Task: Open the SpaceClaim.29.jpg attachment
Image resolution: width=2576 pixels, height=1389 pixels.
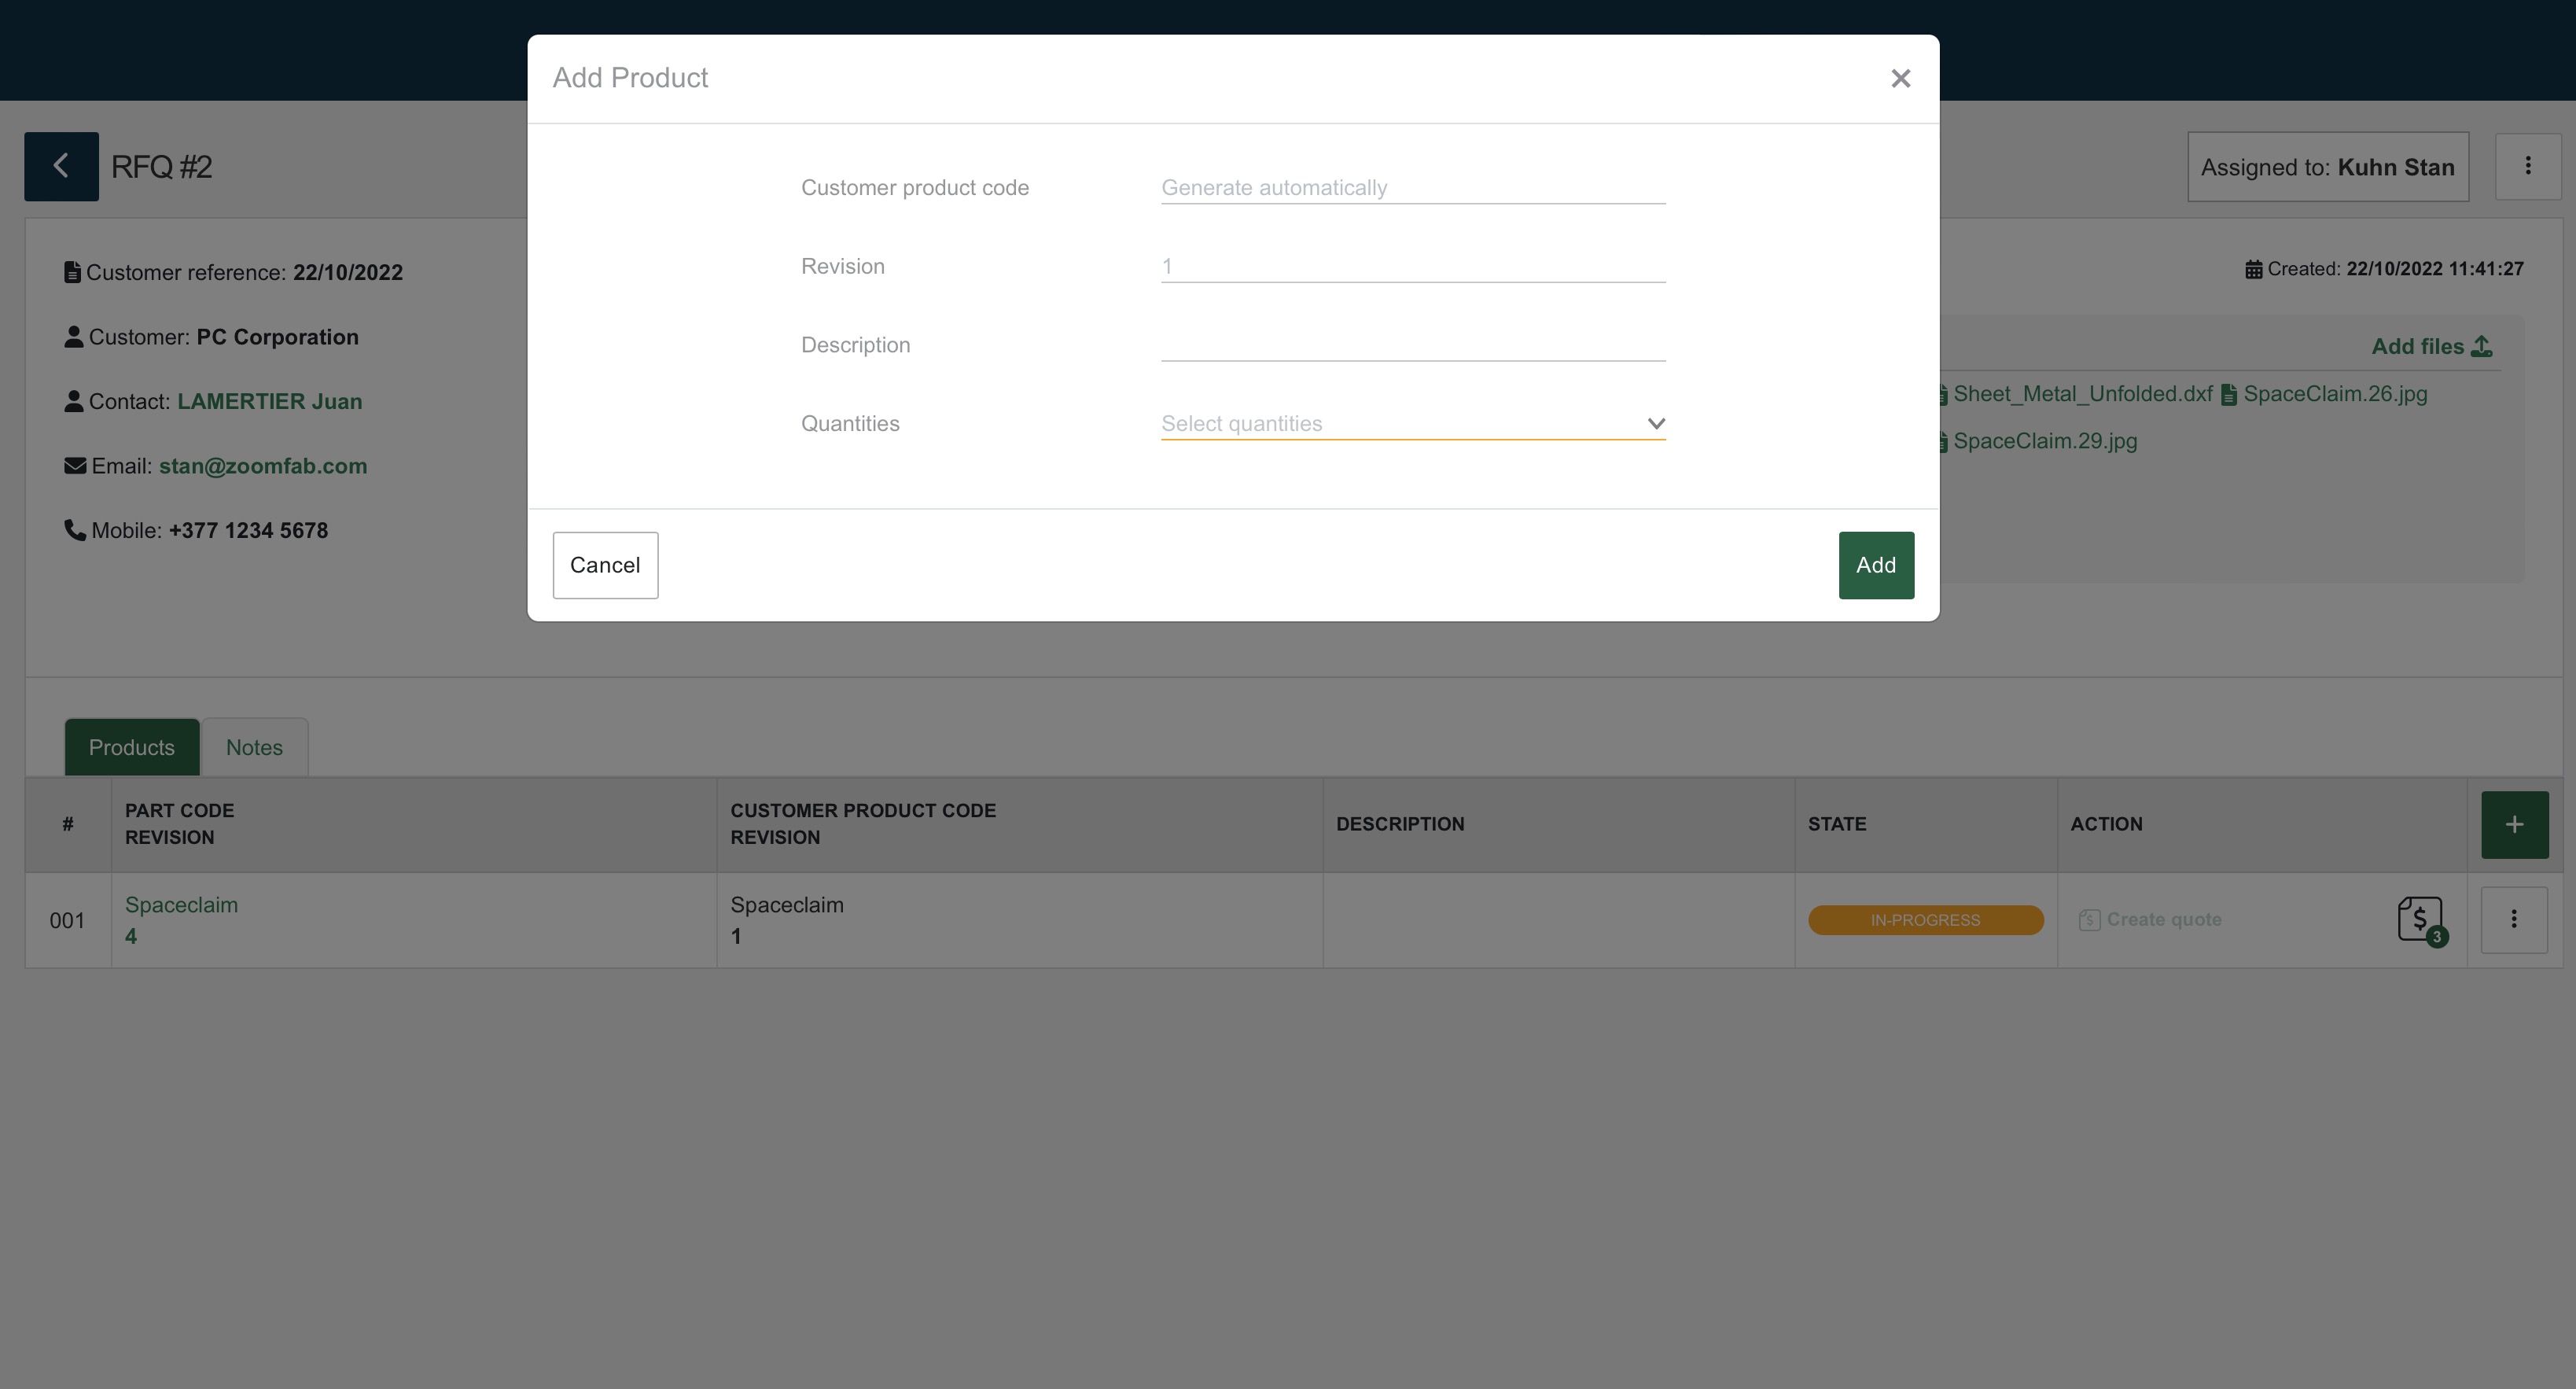Action: coord(2044,441)
